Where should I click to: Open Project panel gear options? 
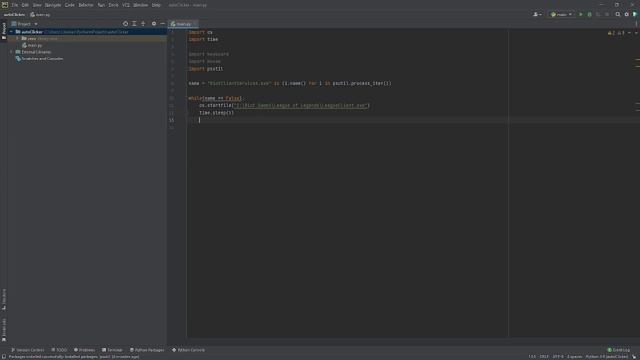(x=154, y=24)
